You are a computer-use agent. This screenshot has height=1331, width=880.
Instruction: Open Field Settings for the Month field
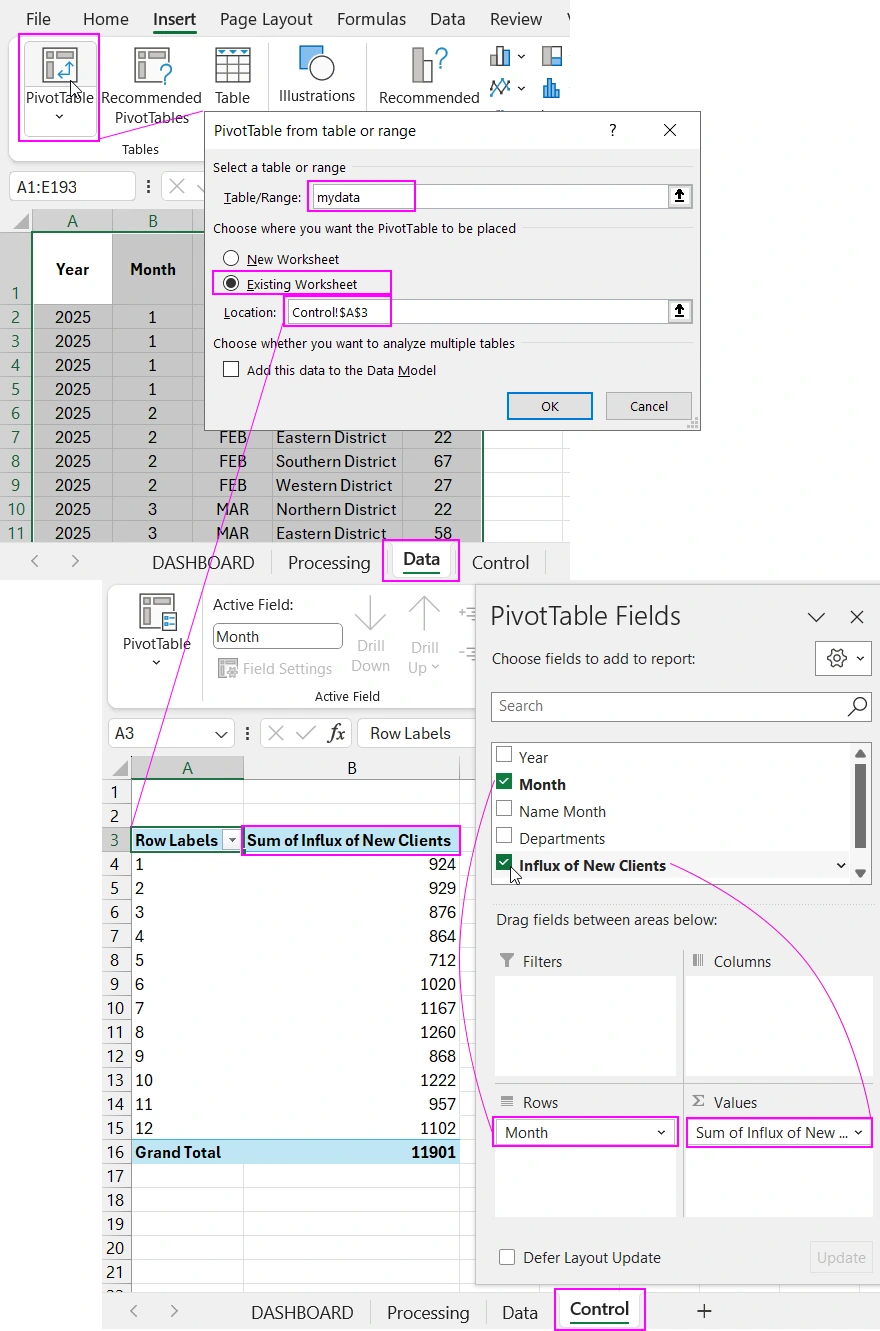pyautogui.click(x=275, y=668)
